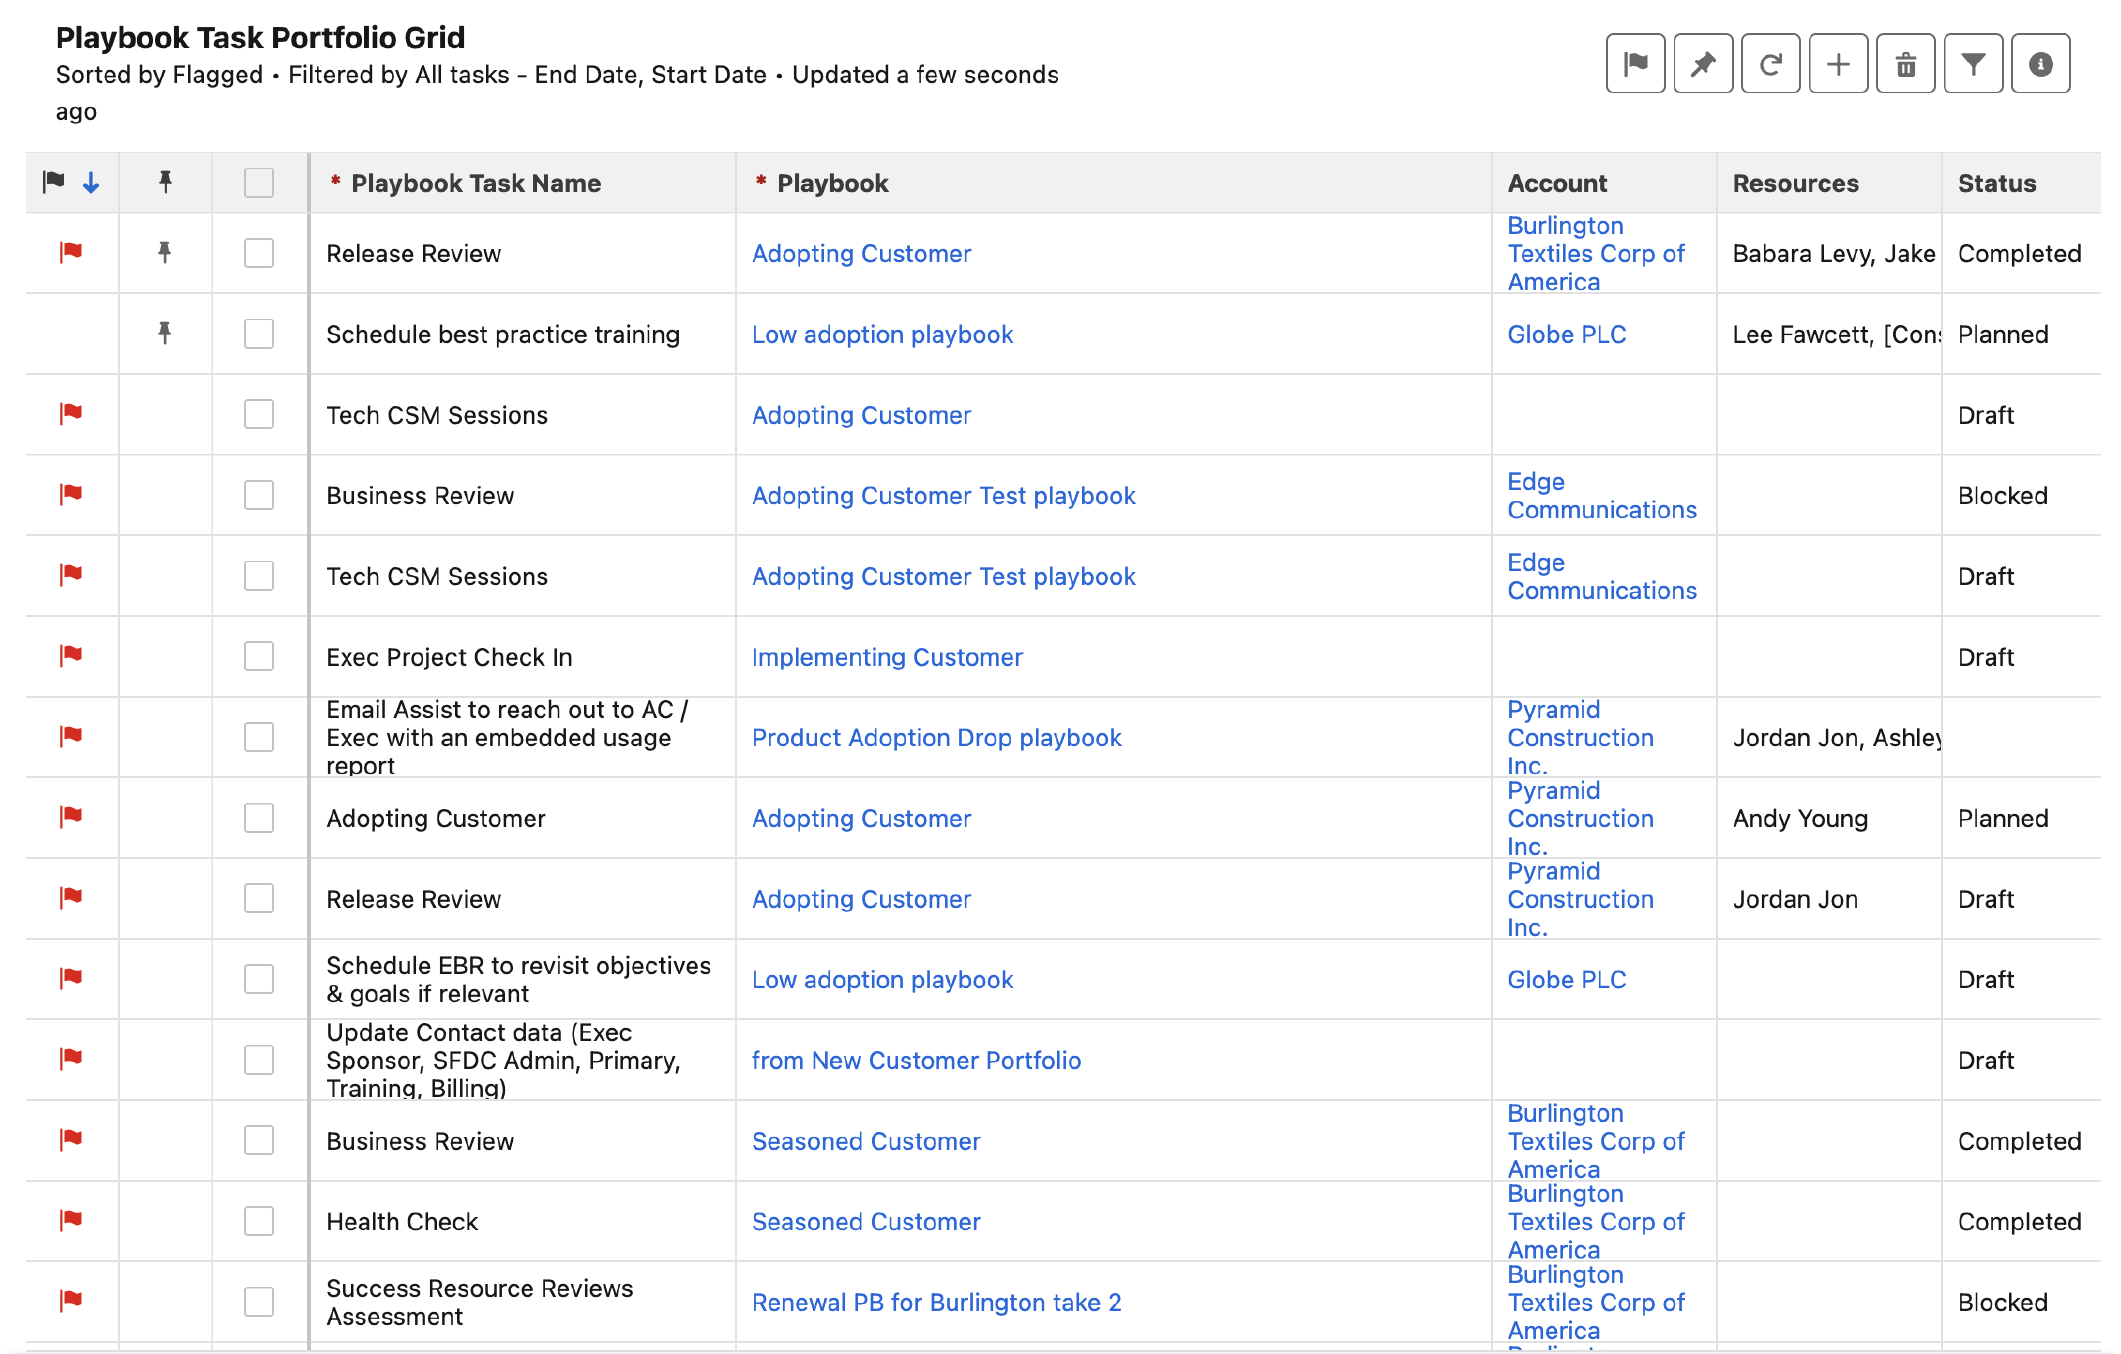Select the Exec Project Check In checkbox
Screen dimensions: 2121x1354
259,656
